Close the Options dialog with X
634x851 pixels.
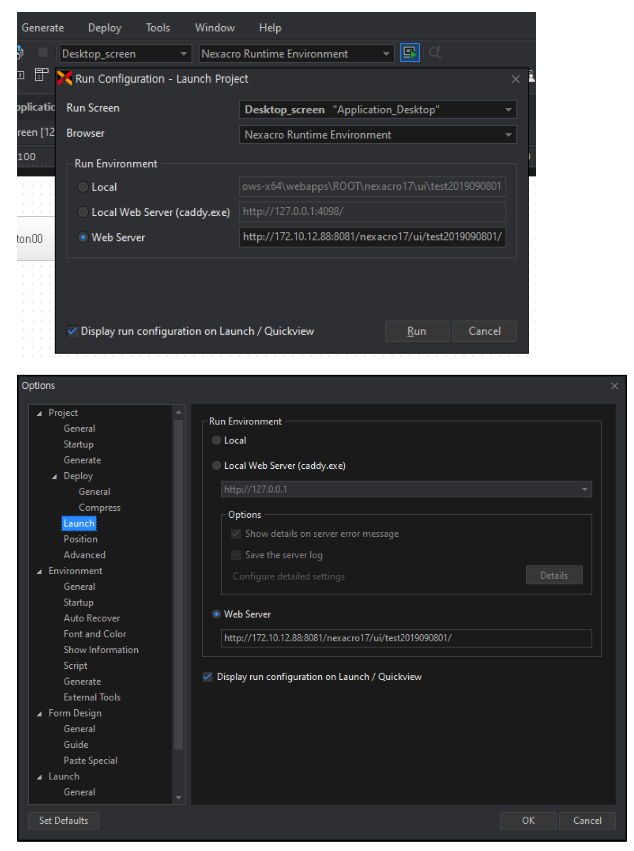point(614,386)
